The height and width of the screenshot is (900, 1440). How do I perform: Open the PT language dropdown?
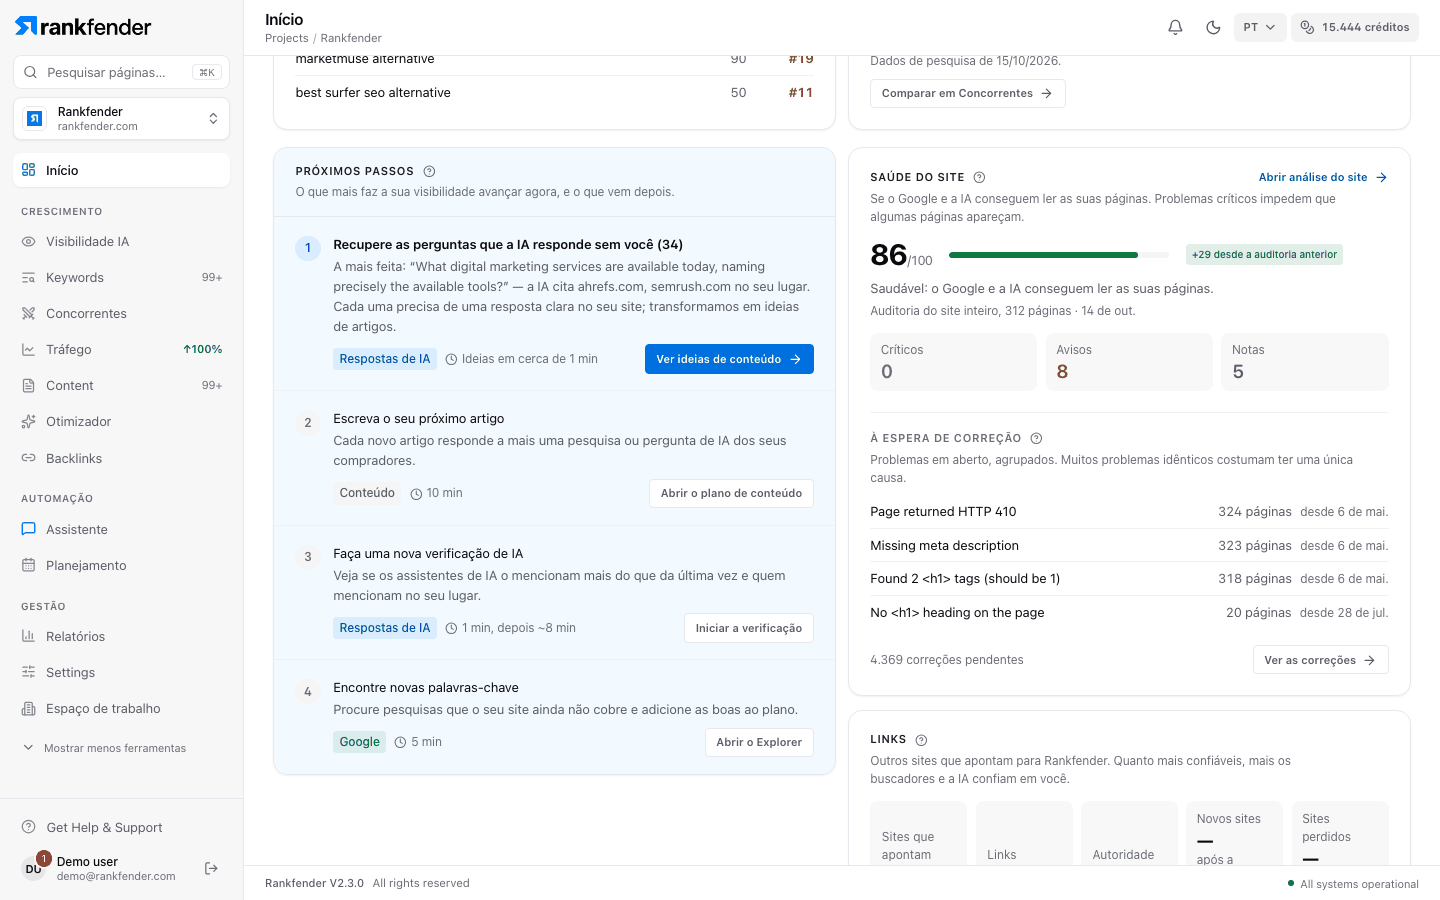(1259, 27)
